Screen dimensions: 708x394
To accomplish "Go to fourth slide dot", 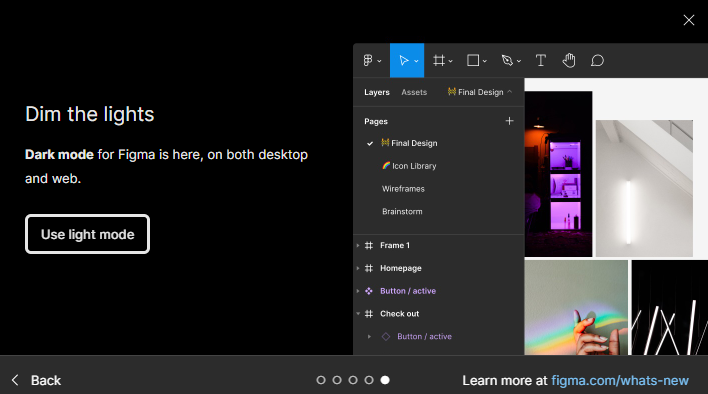I will (369, 380).
